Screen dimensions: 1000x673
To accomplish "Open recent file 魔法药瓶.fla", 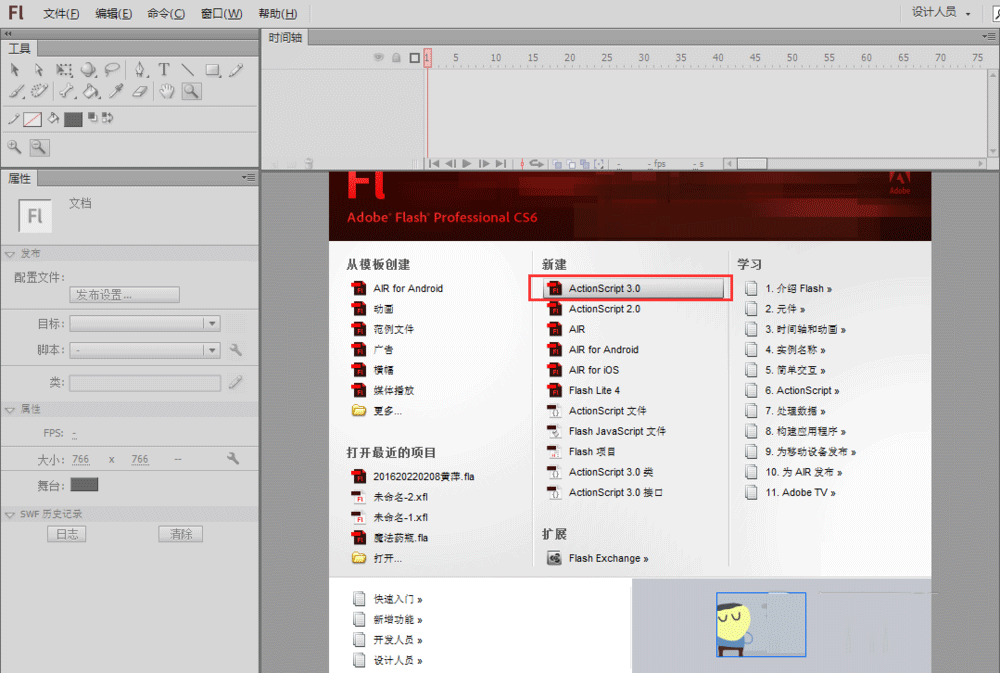I will (400, 538).
